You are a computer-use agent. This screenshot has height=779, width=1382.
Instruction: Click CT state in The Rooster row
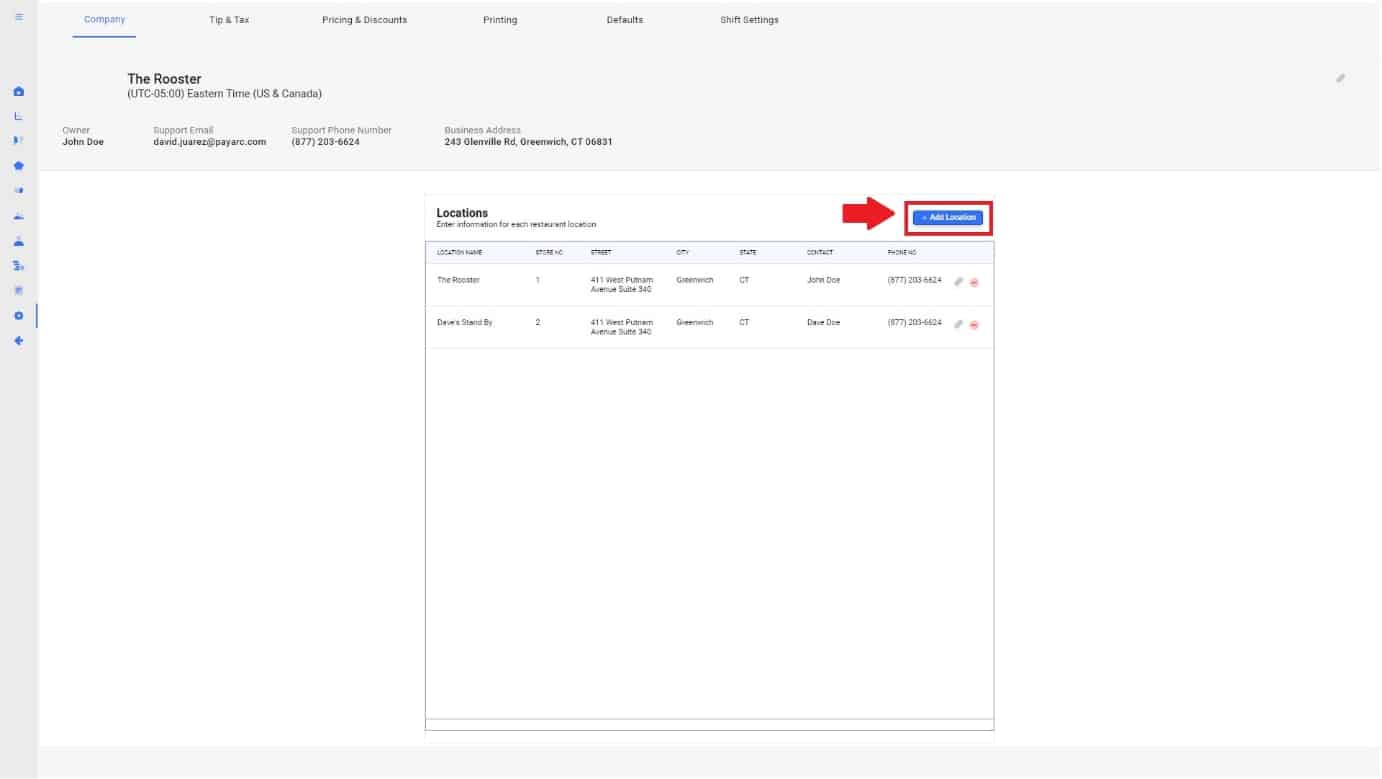(744, 280)
